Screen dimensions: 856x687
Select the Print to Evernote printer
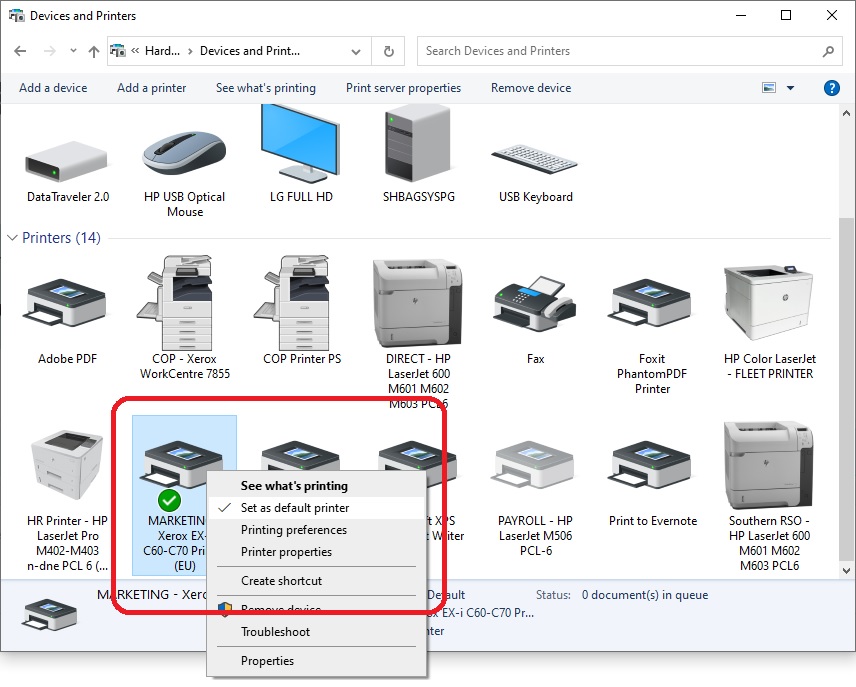[652, 465]
